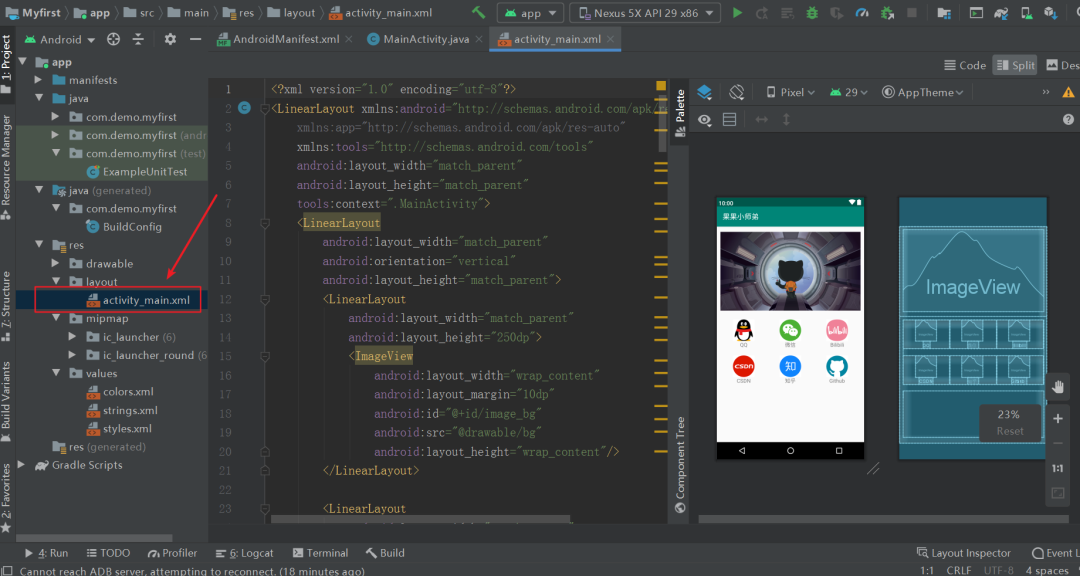1080x576 pixels.
Task: Toggle view options eye icon
Action: coord(704,120)
